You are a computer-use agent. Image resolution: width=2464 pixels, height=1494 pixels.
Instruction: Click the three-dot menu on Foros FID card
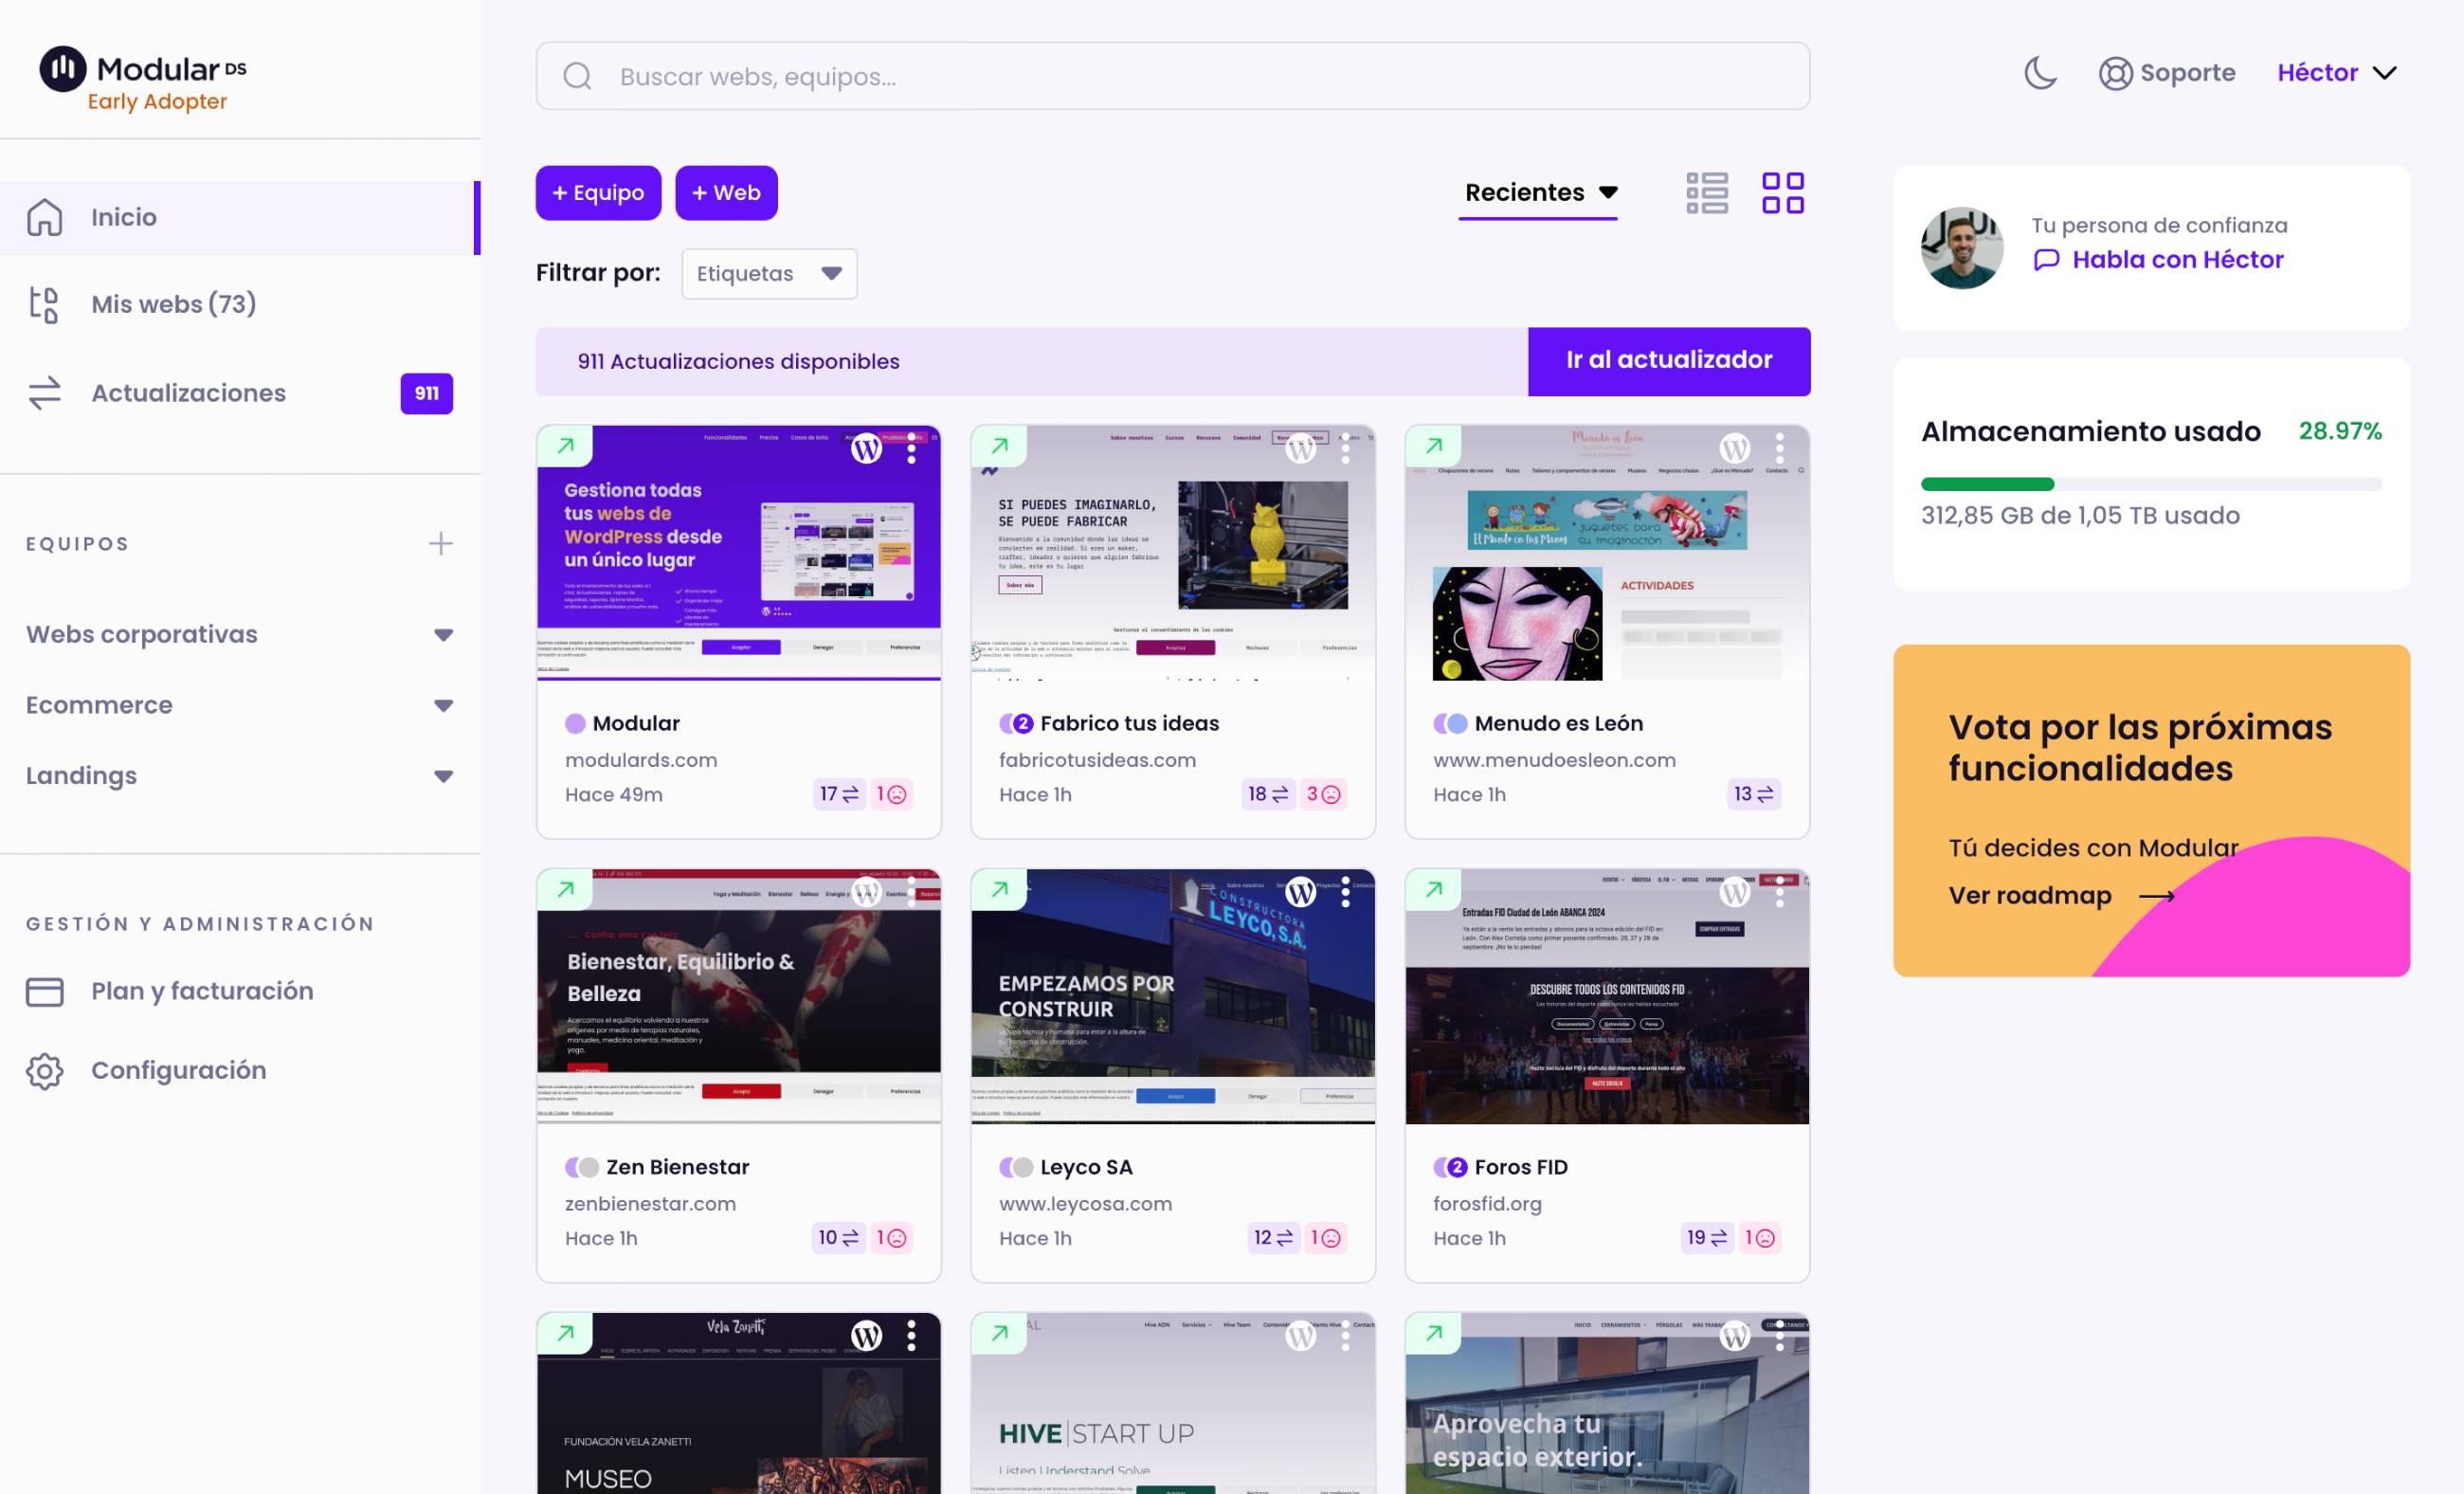(1780, 892)
